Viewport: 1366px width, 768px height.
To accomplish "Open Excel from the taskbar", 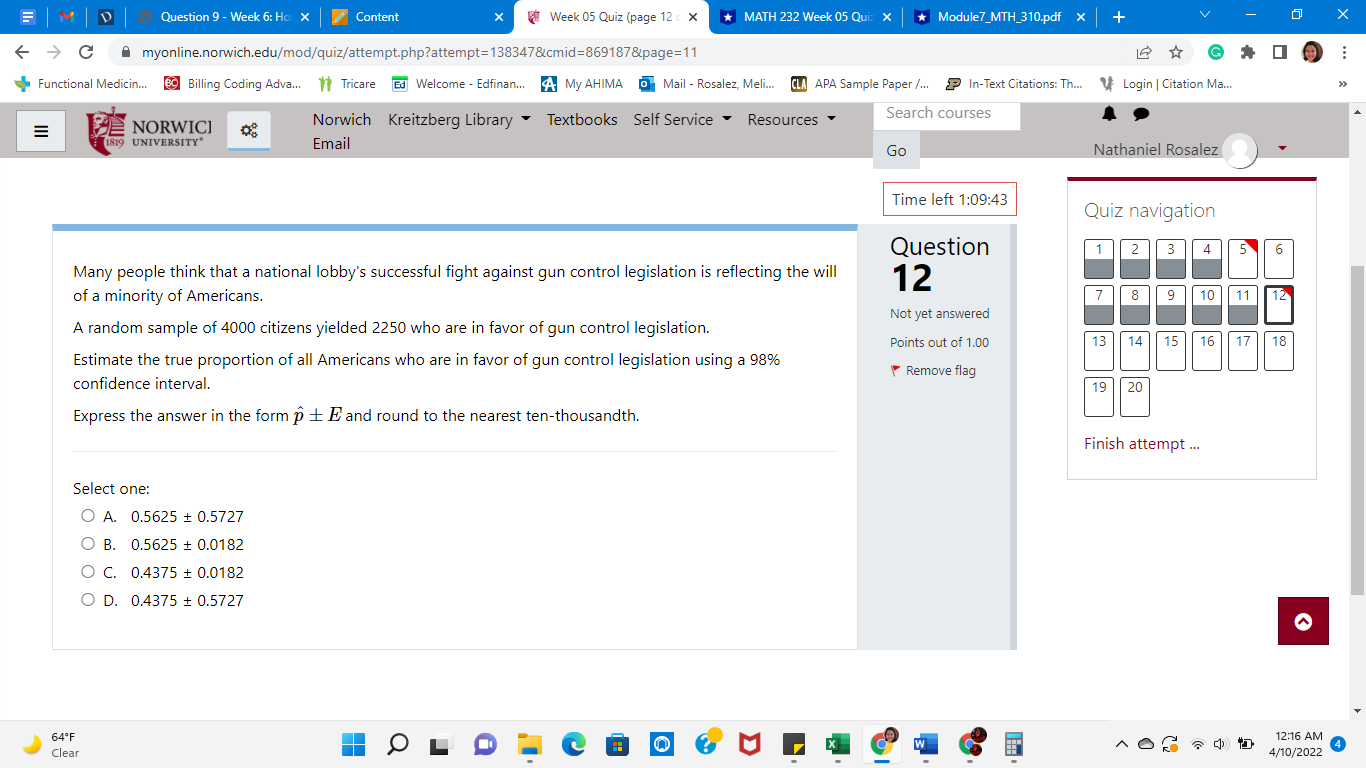I will coord(837,744).
